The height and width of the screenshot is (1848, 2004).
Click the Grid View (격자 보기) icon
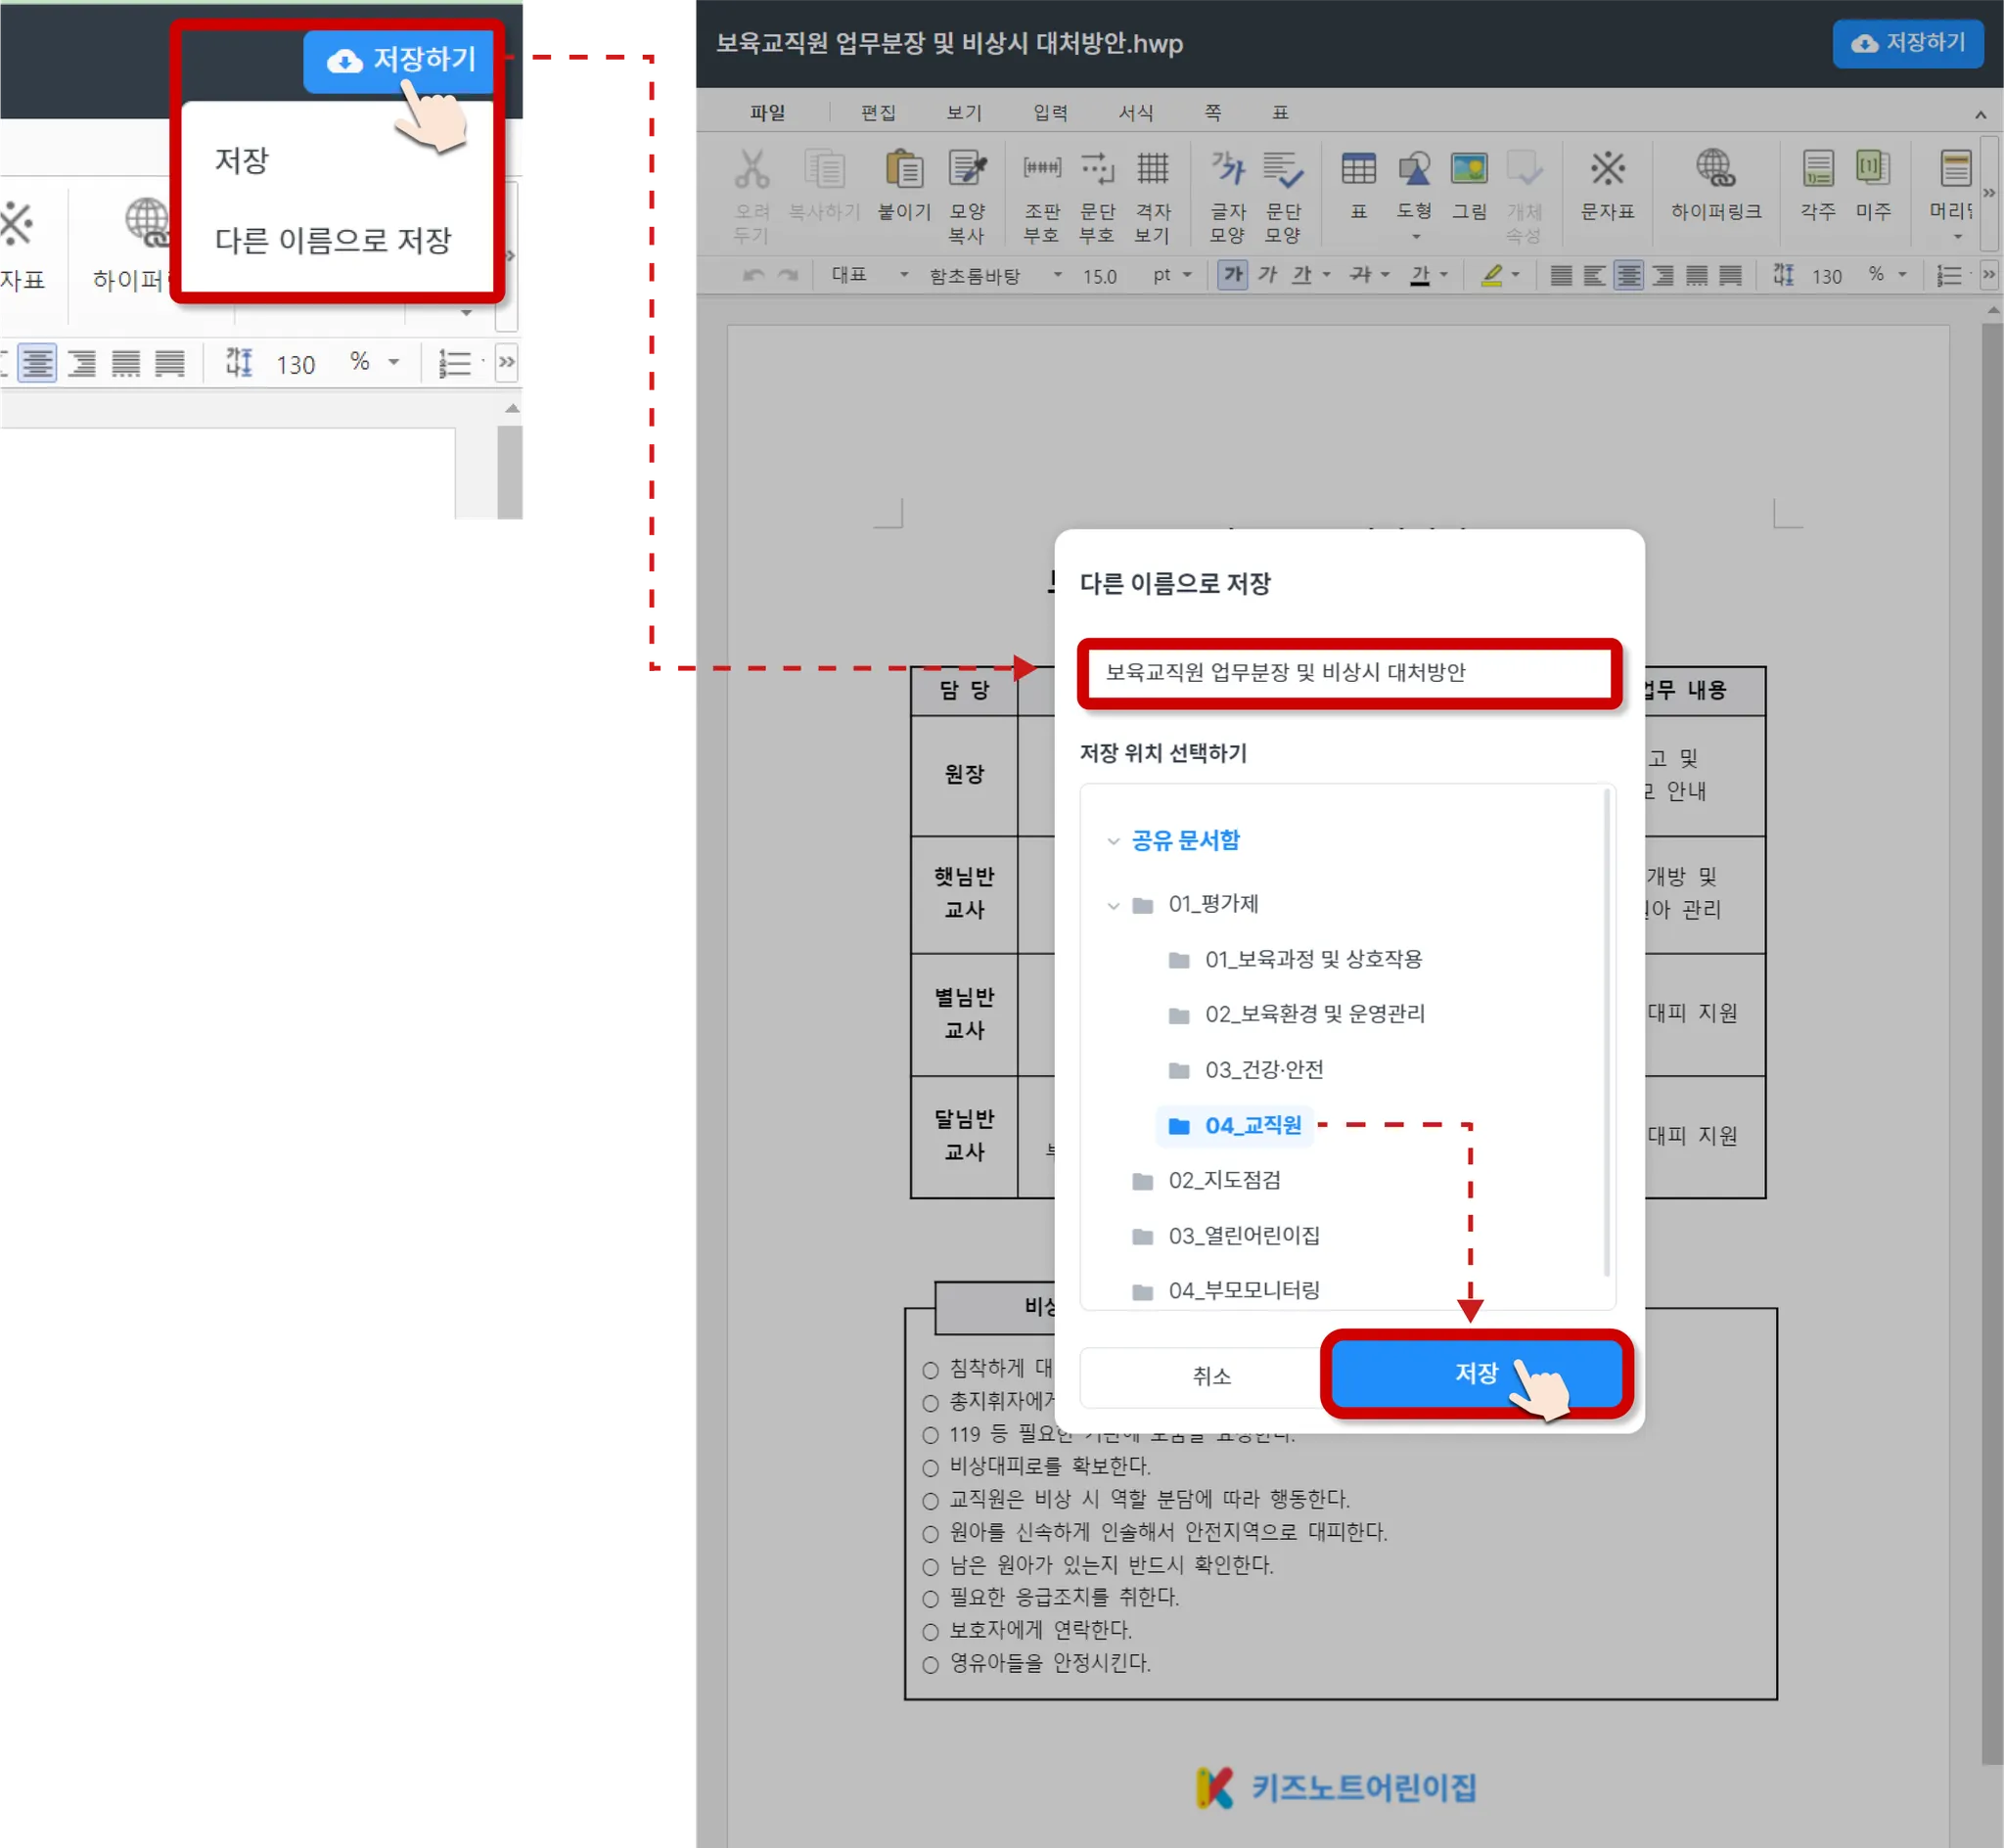pyautogui.click(x=1152, y=170)
